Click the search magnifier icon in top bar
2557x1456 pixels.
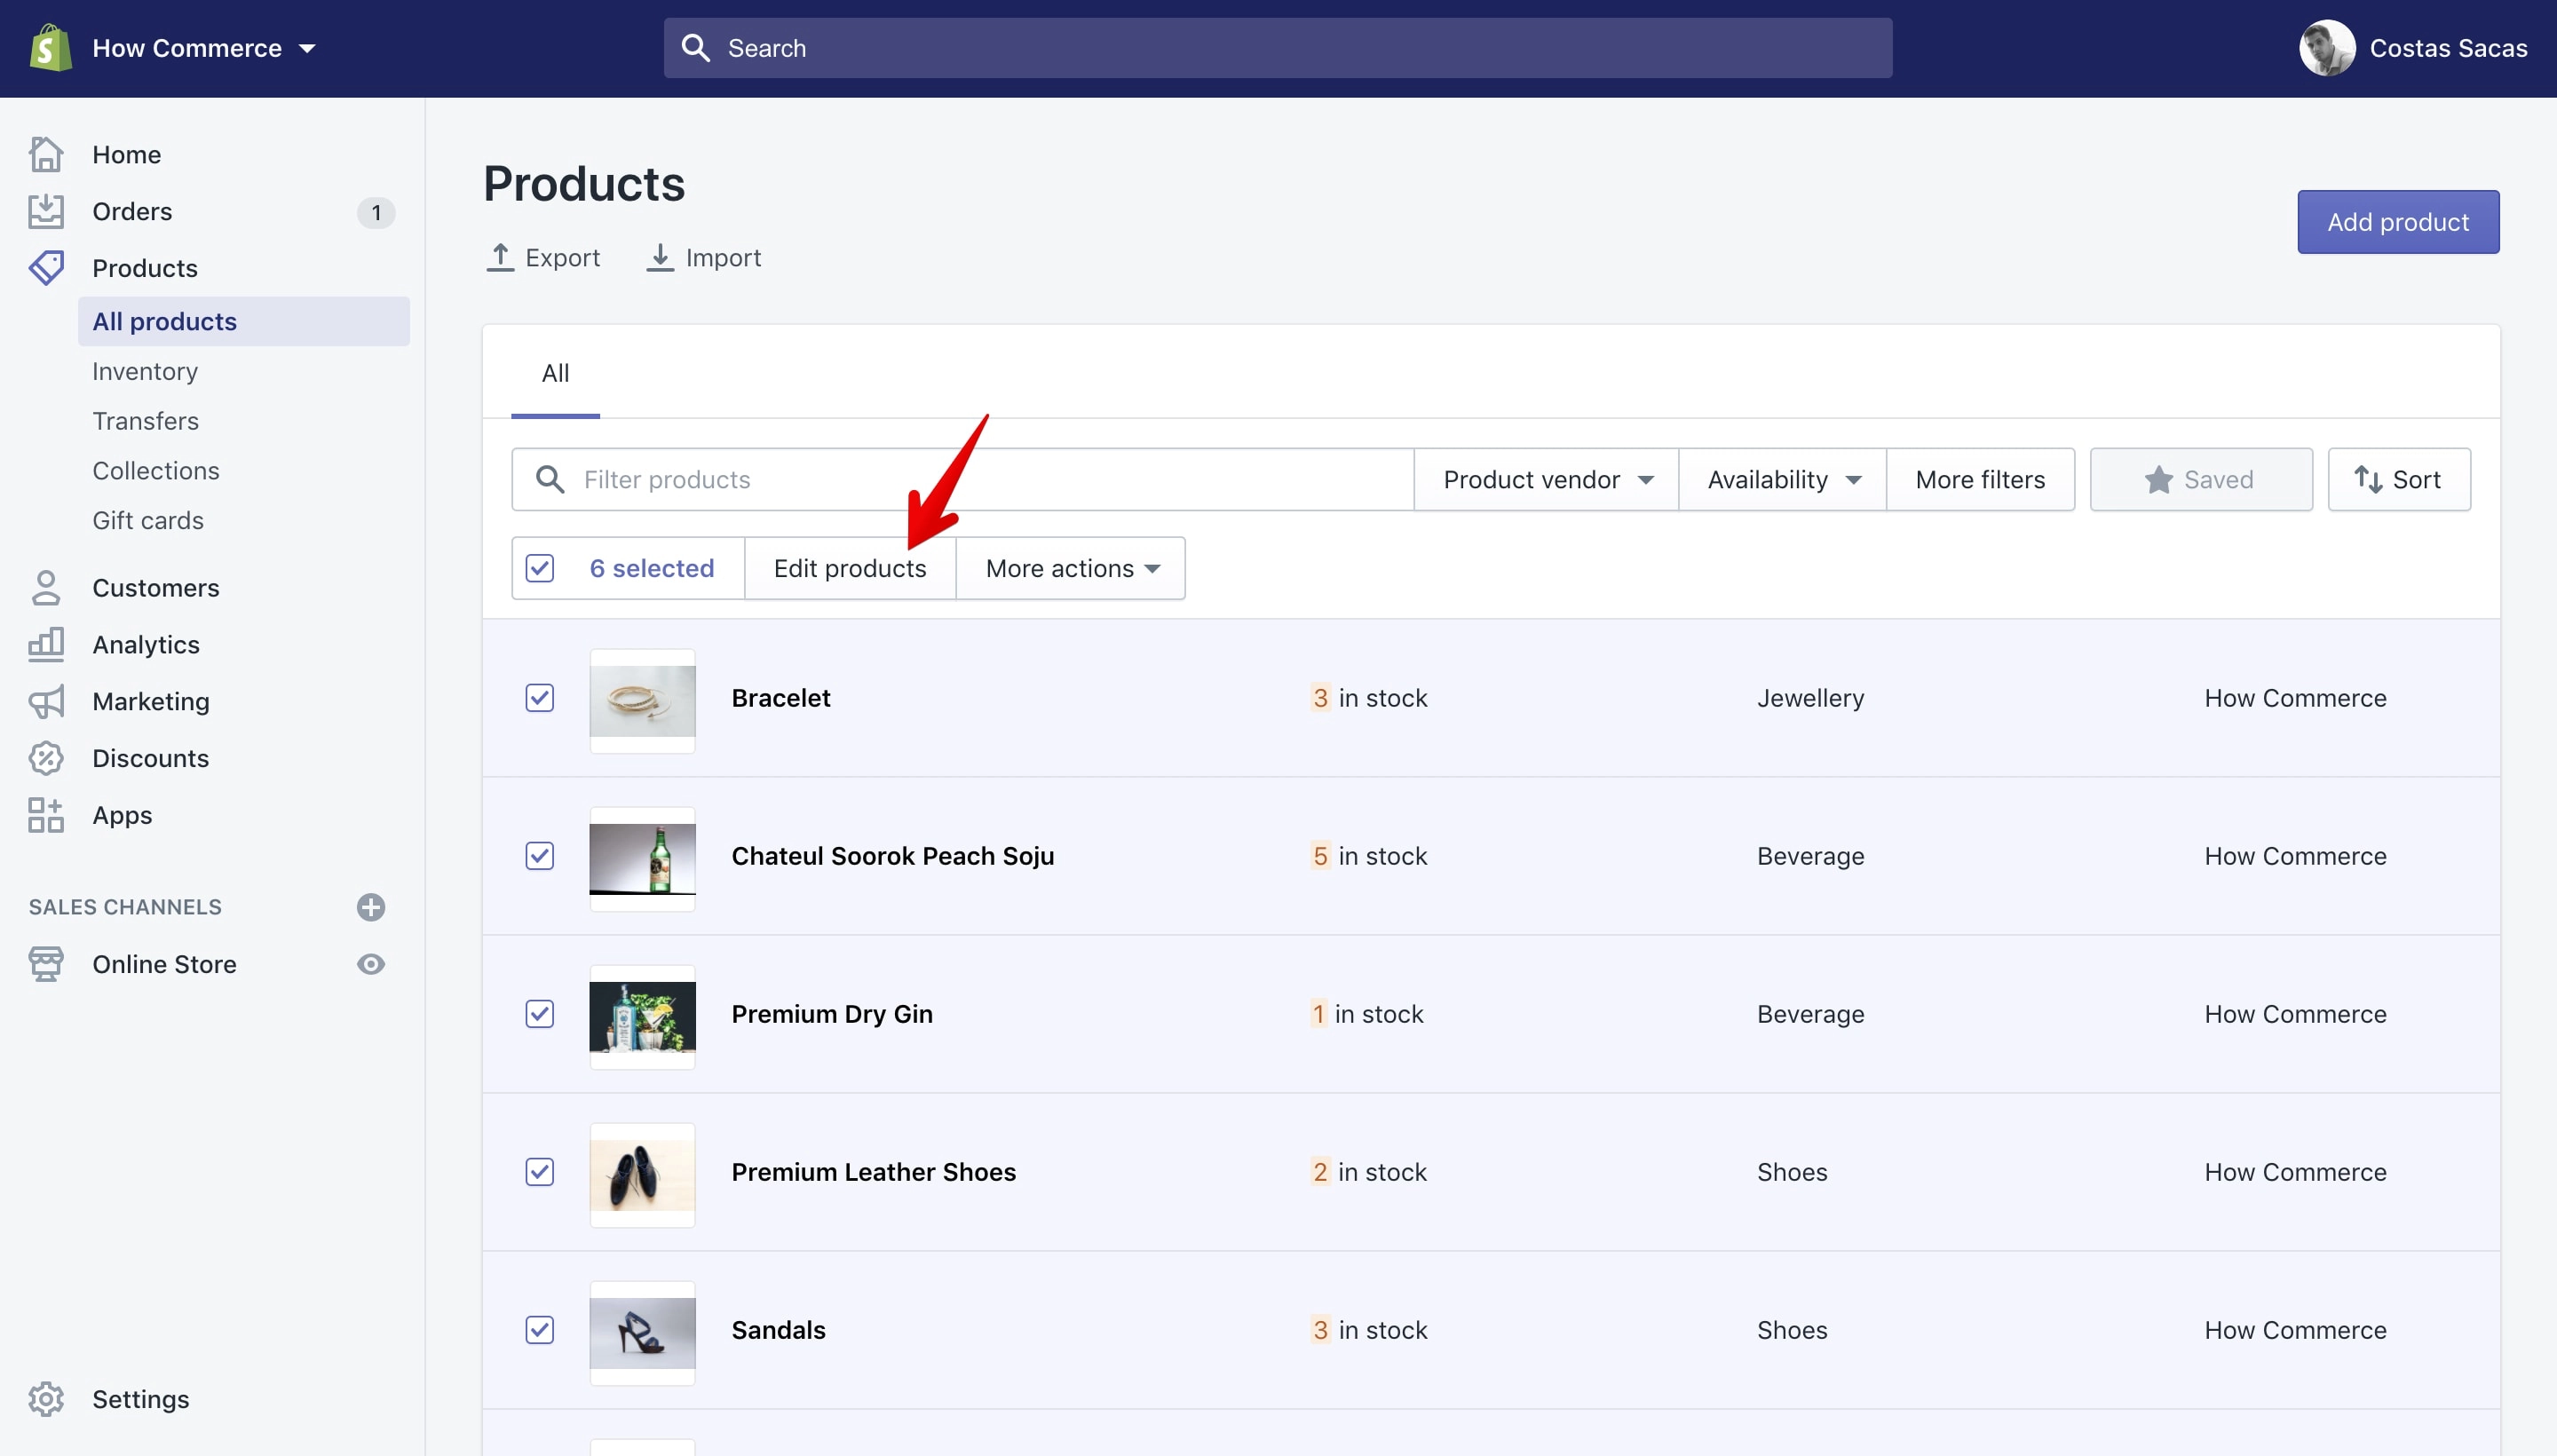pyautogui.click(x=695, y=48)
